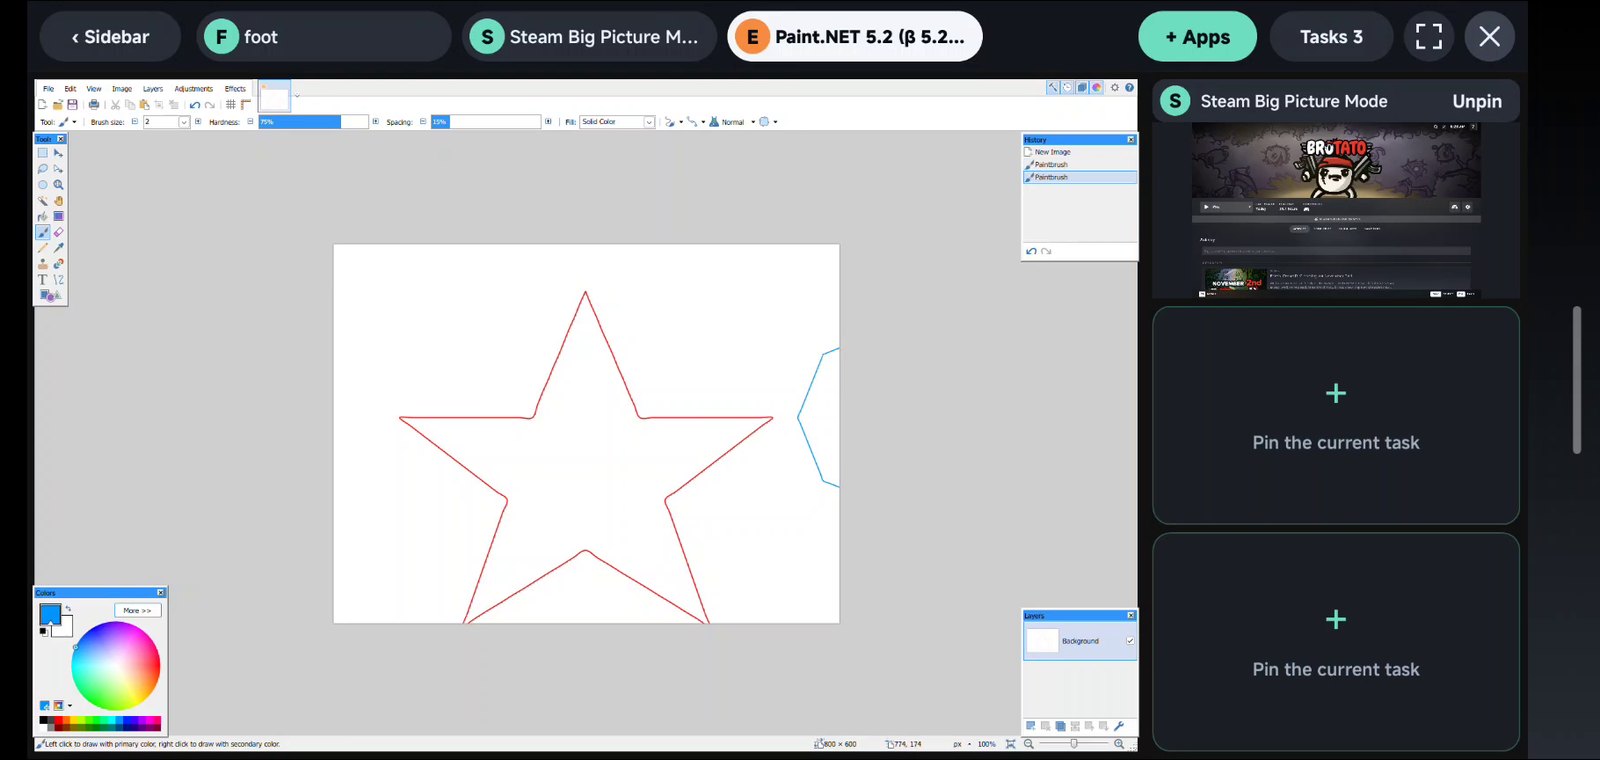This screenshot has height=760, width=1600.
Task: Click the + Apps button
Action: click(x=1197, y=37)
